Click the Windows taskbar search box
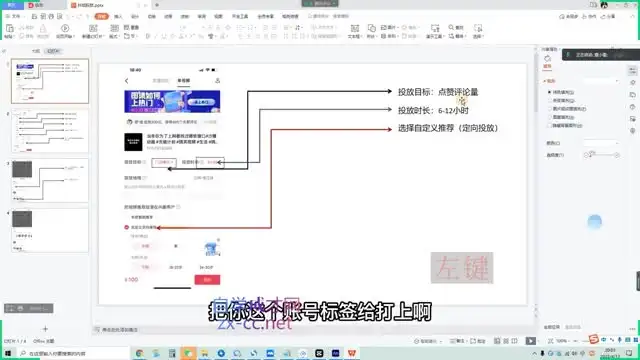The image size is (640, 360). coord(73,353)
